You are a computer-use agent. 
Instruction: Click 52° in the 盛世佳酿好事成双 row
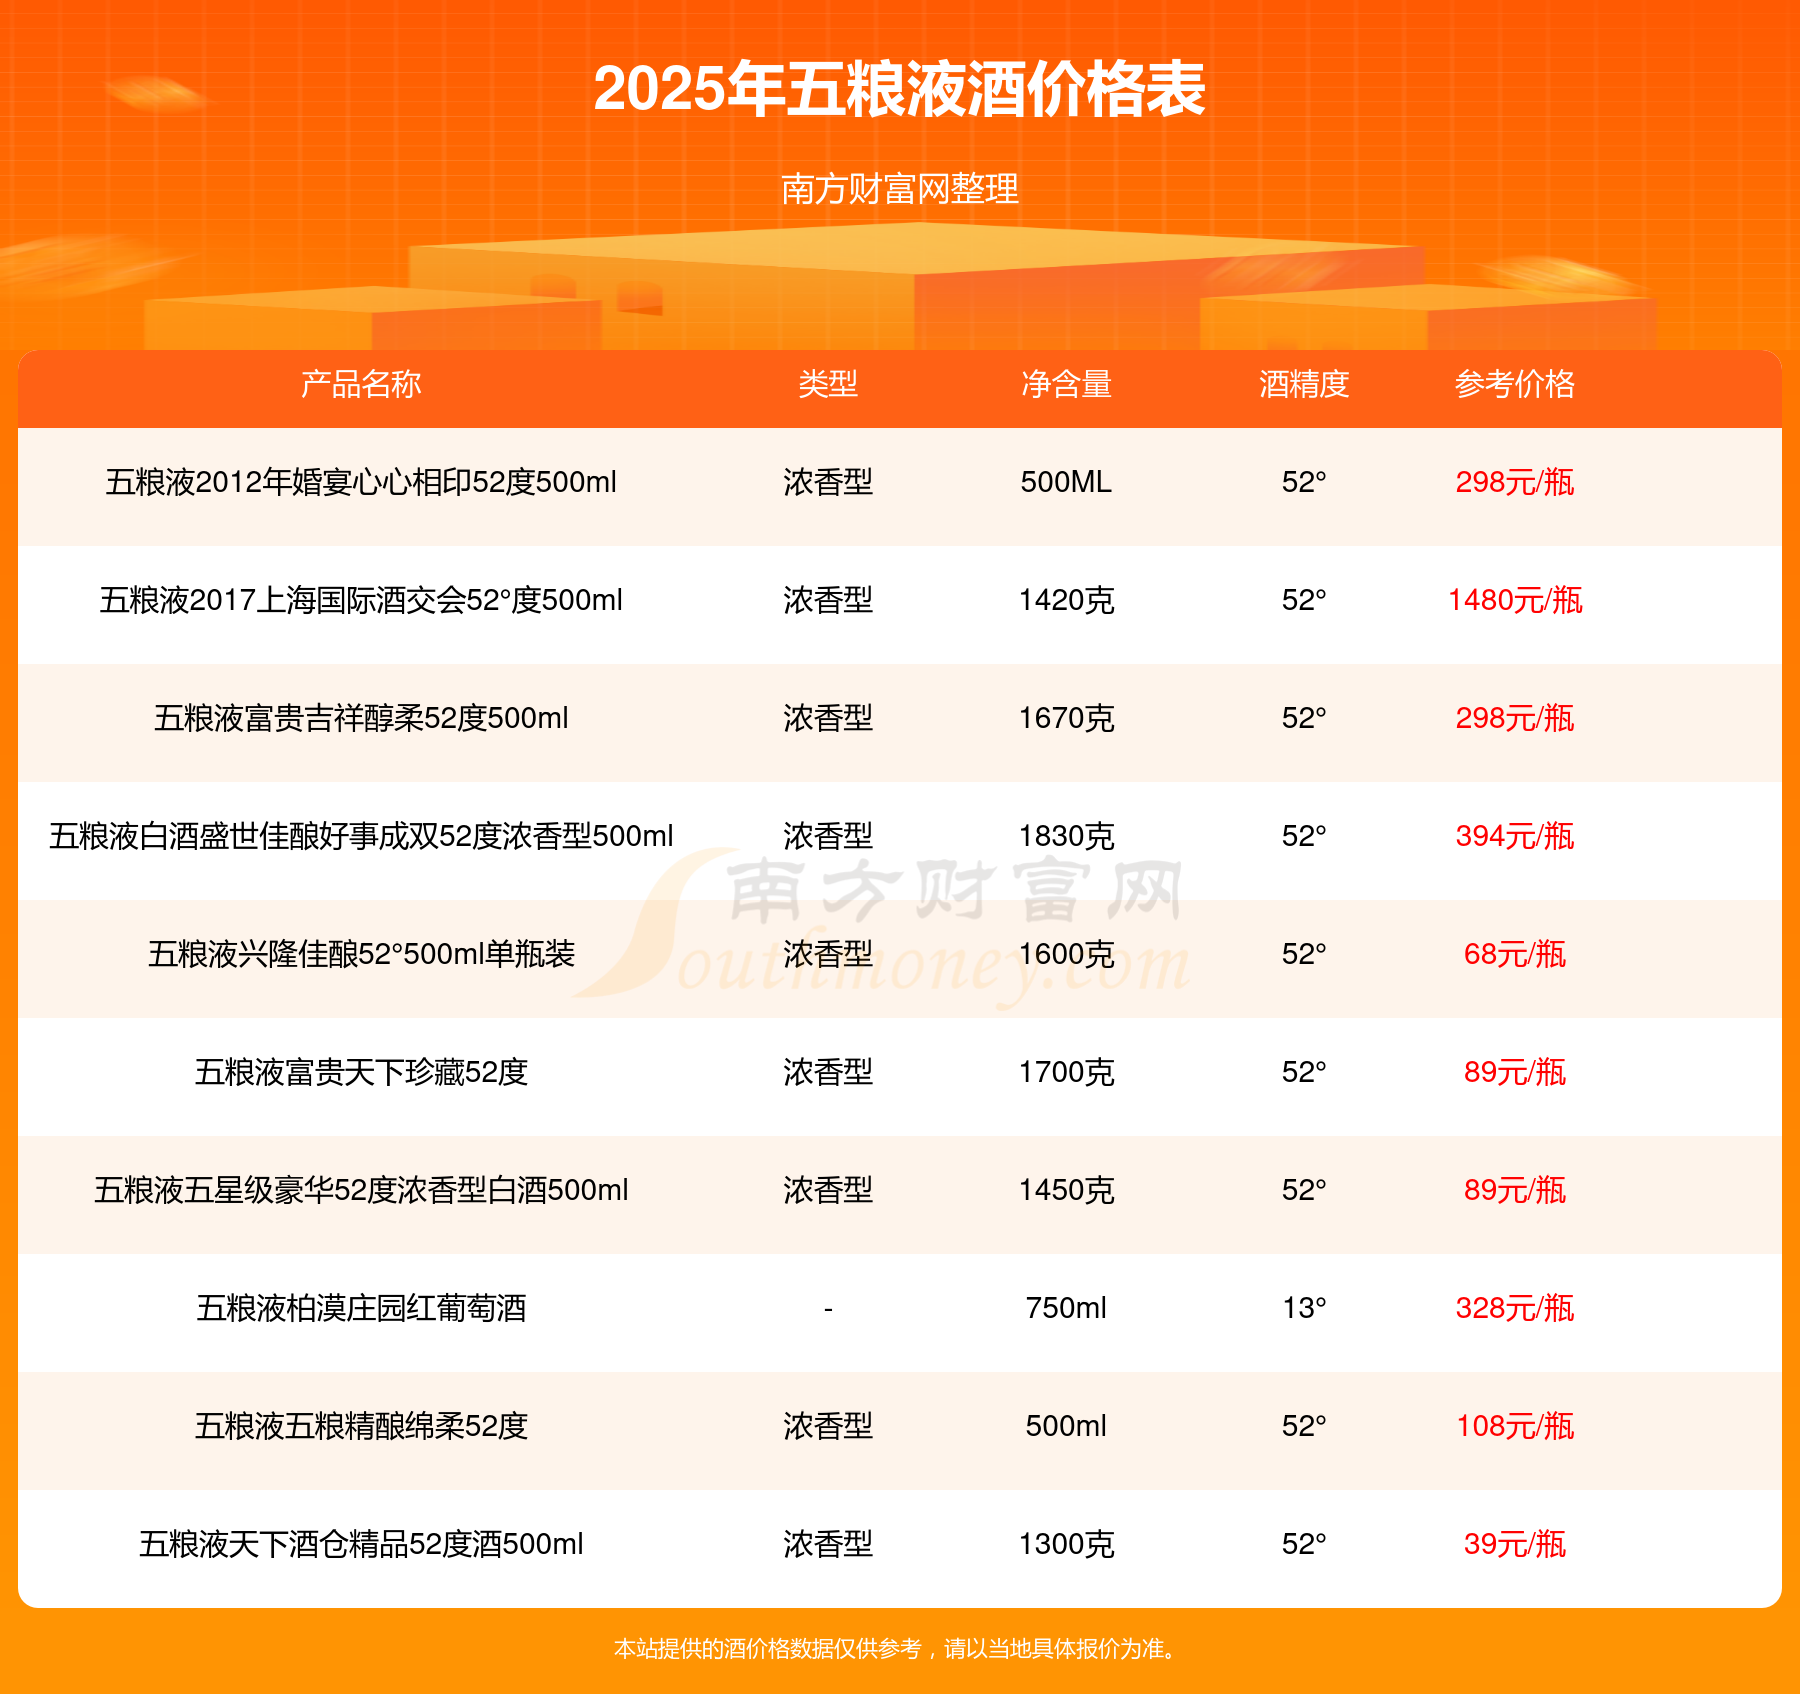tap(1304, 836)
